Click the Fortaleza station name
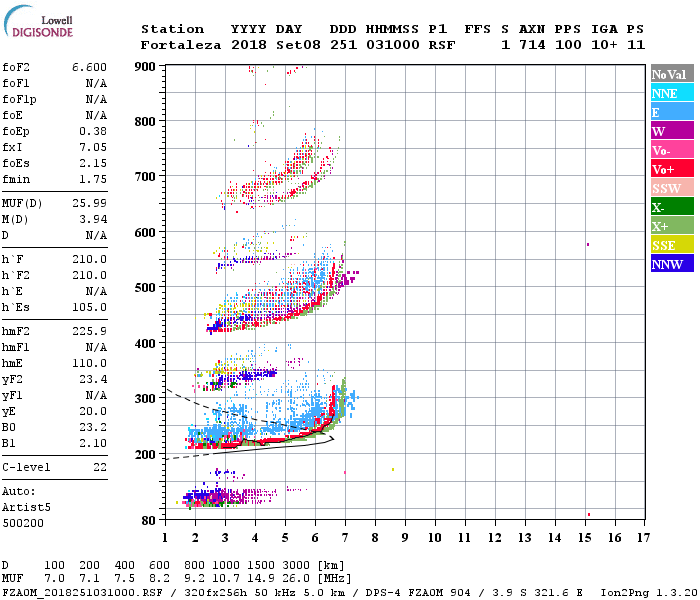The image size is (700, 600). click(x=181, y=45)
